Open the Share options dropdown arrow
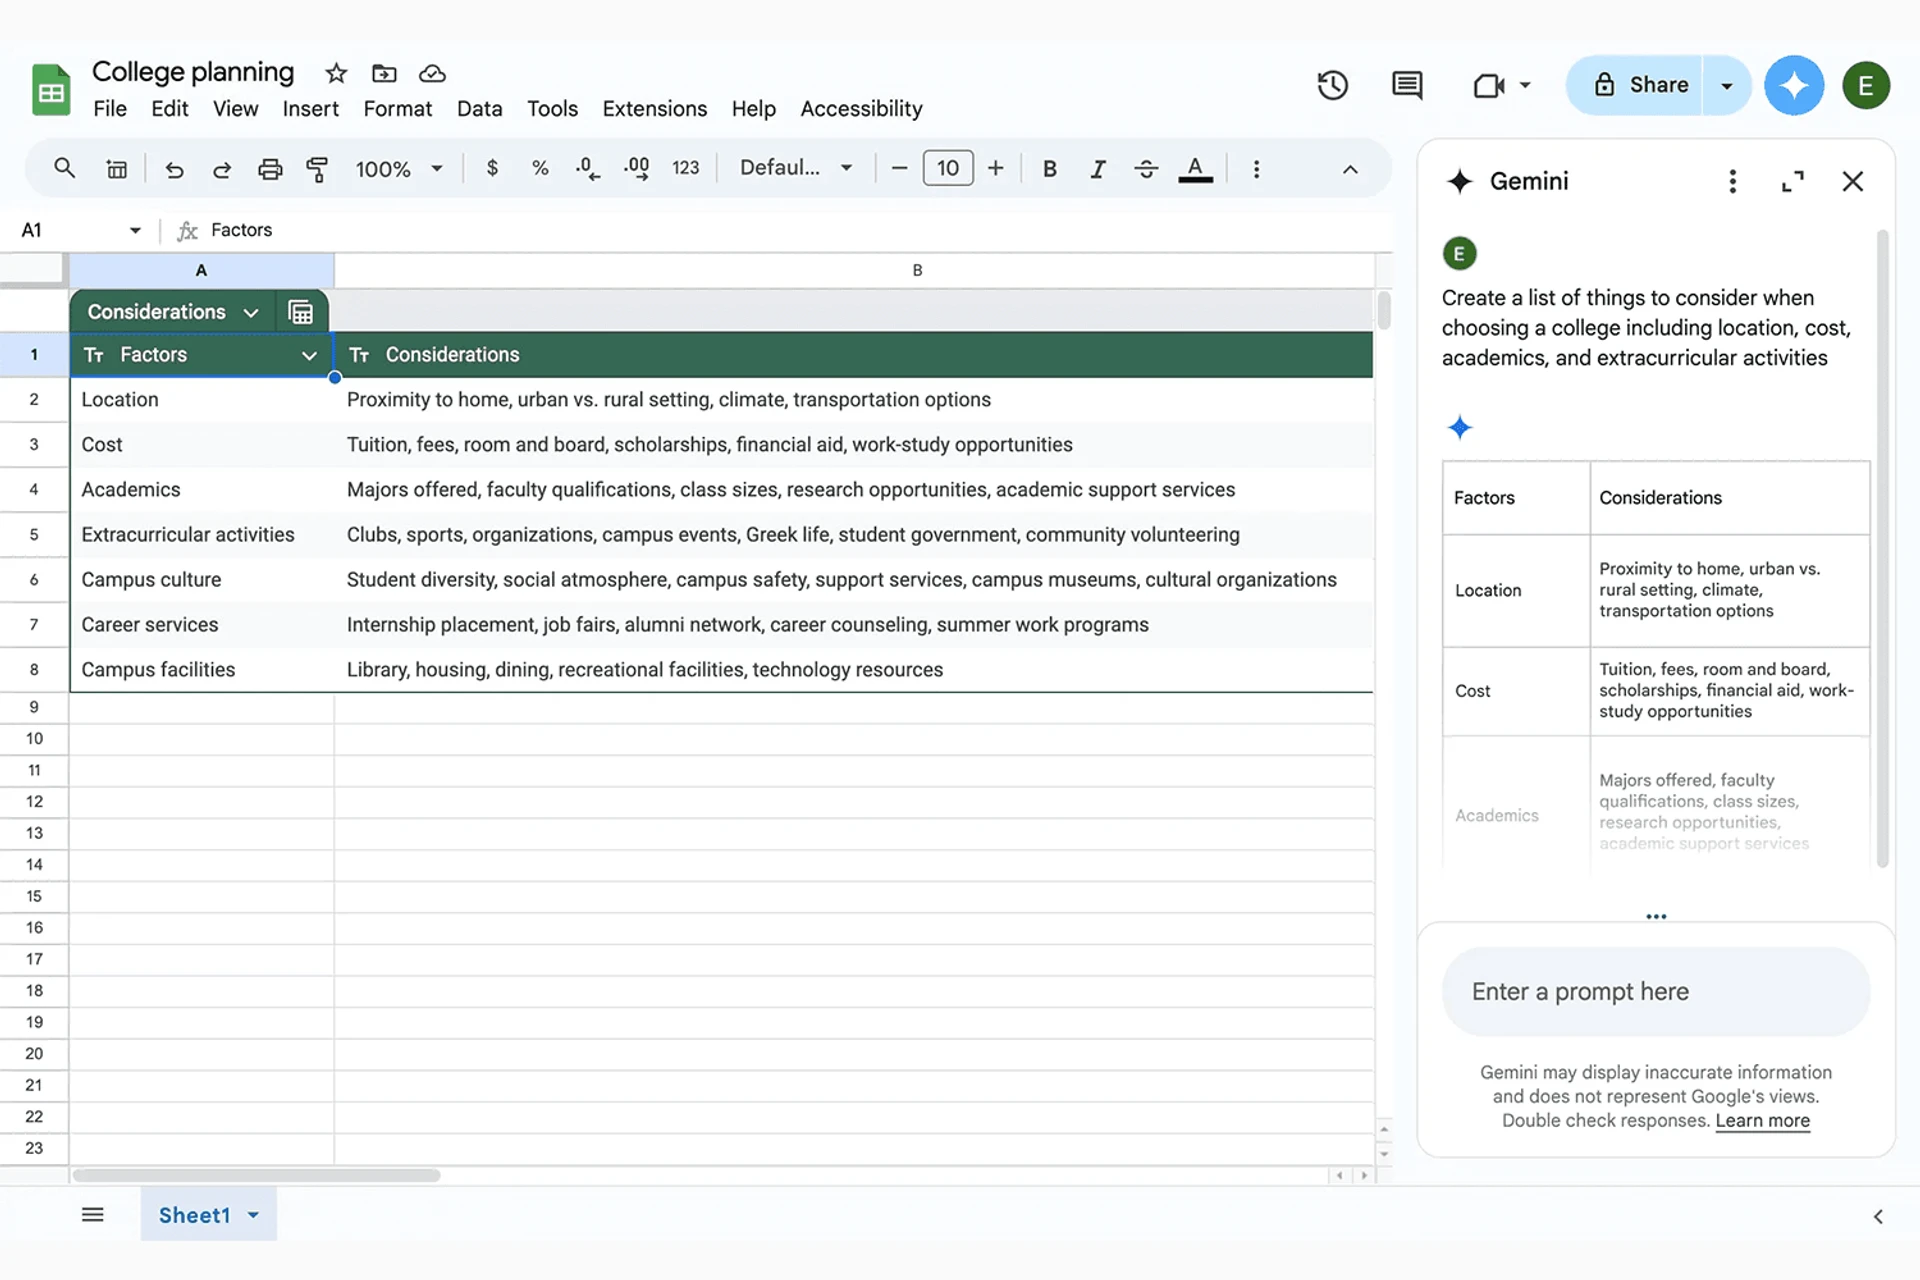This screenshot has height=1280, width=1920. (1727, 85)
